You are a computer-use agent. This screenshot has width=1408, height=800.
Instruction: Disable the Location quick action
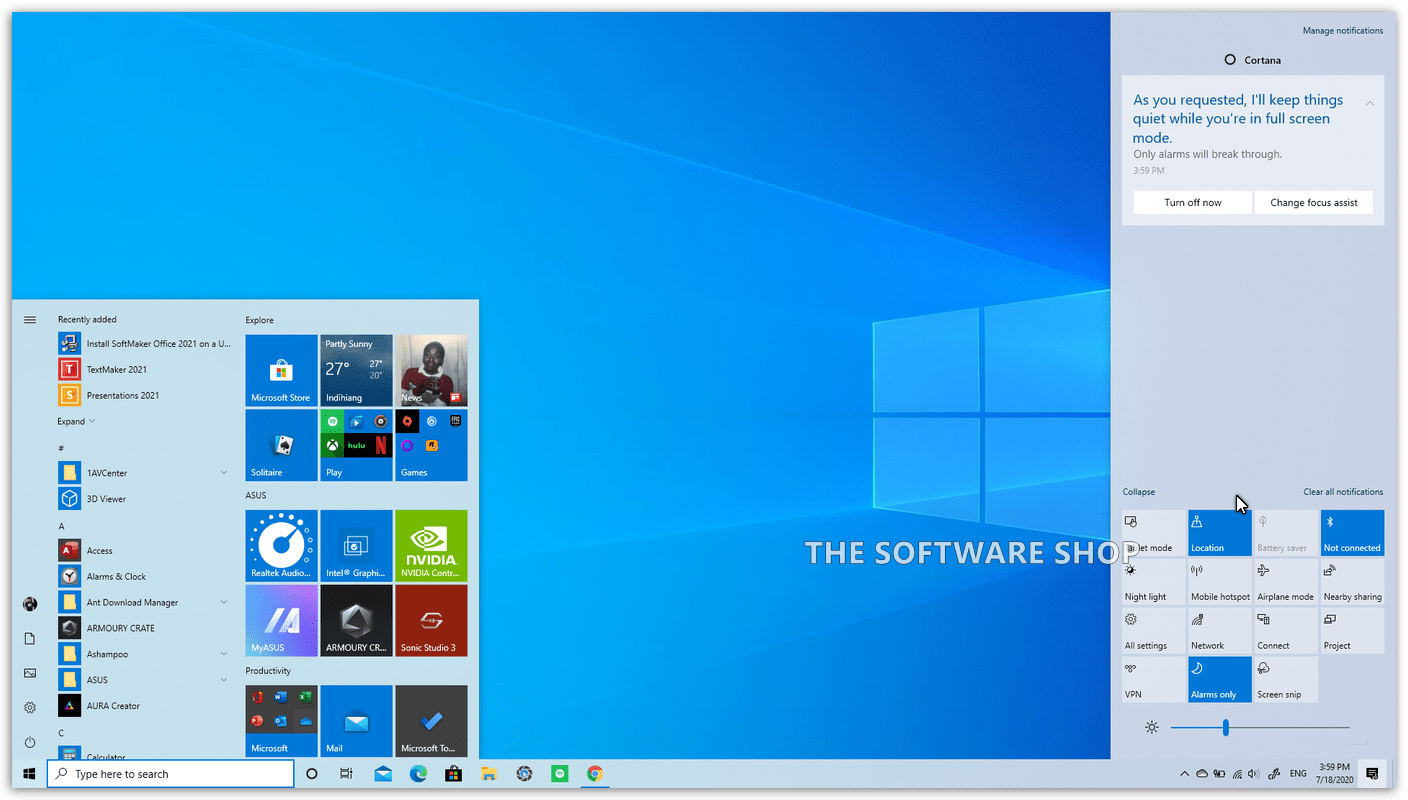point(1220,532)
